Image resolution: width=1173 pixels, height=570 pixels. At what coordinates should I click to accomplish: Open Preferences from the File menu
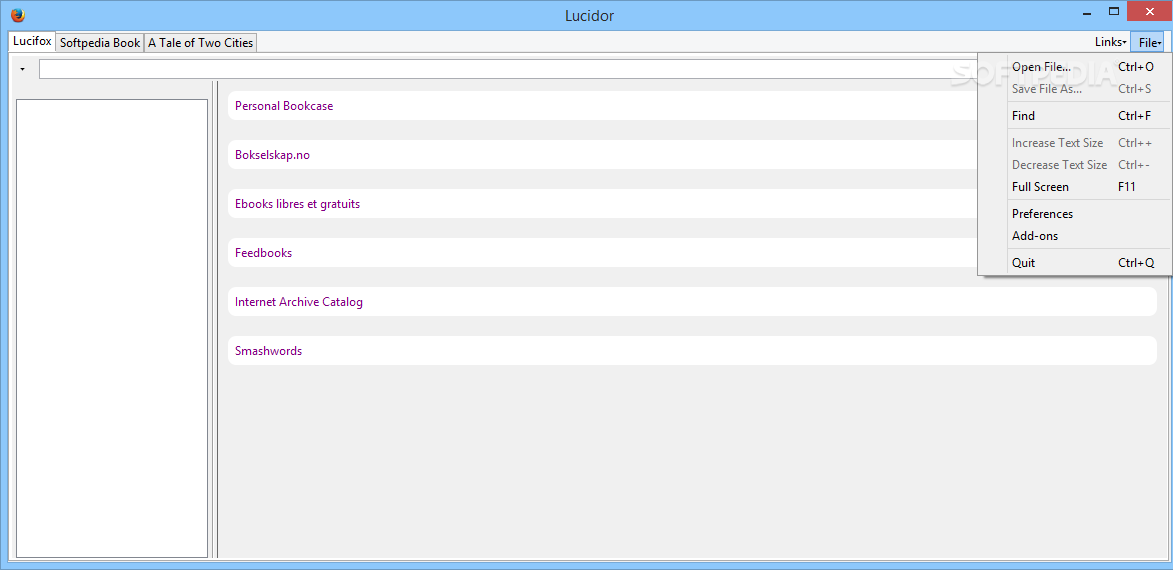coord(1075,213)
